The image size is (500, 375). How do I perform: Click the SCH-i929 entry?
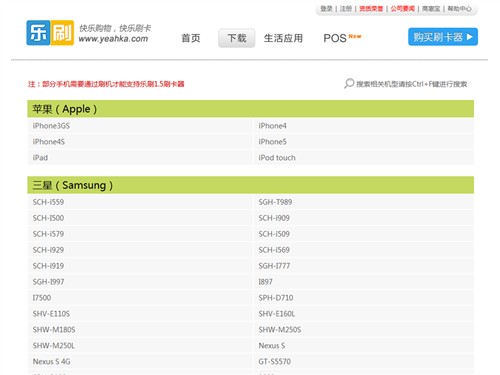(48, 250)
